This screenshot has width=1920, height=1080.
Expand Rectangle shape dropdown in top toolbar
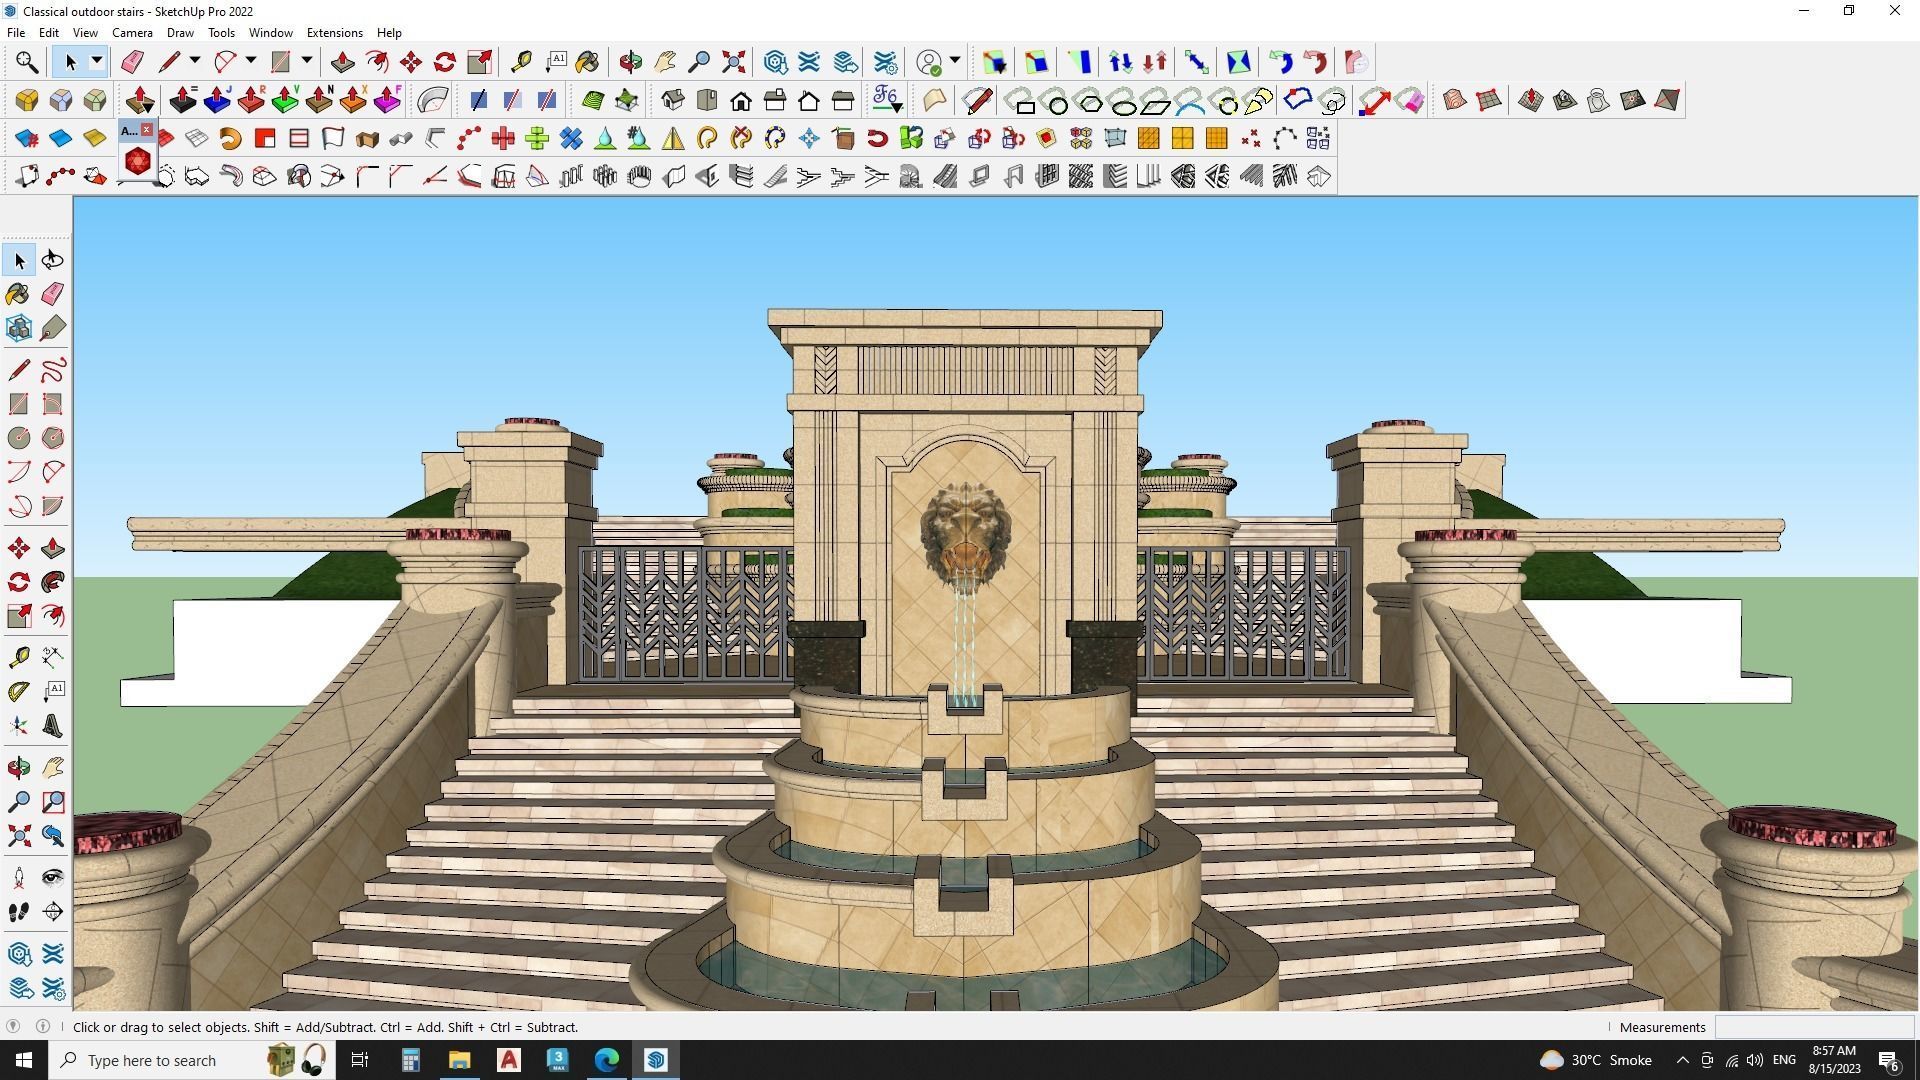point(307,62)
